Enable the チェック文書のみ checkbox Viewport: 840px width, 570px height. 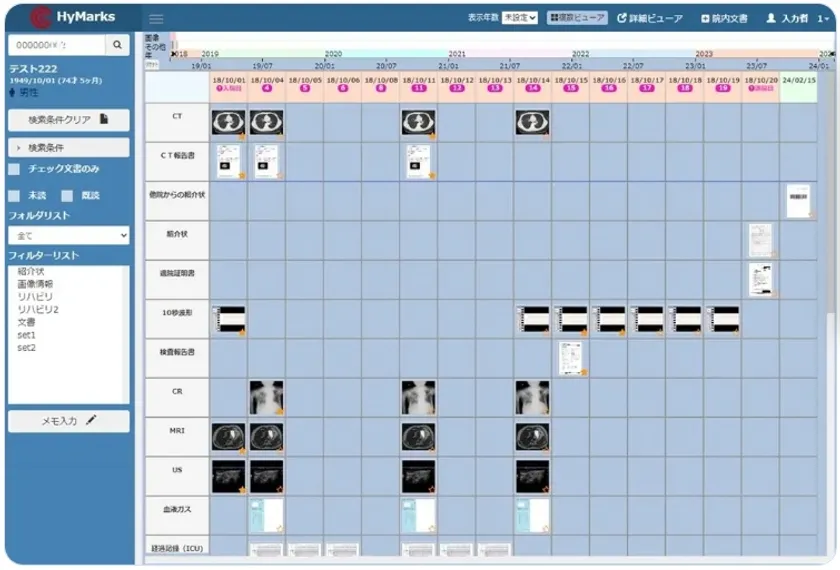pos(14,169)
